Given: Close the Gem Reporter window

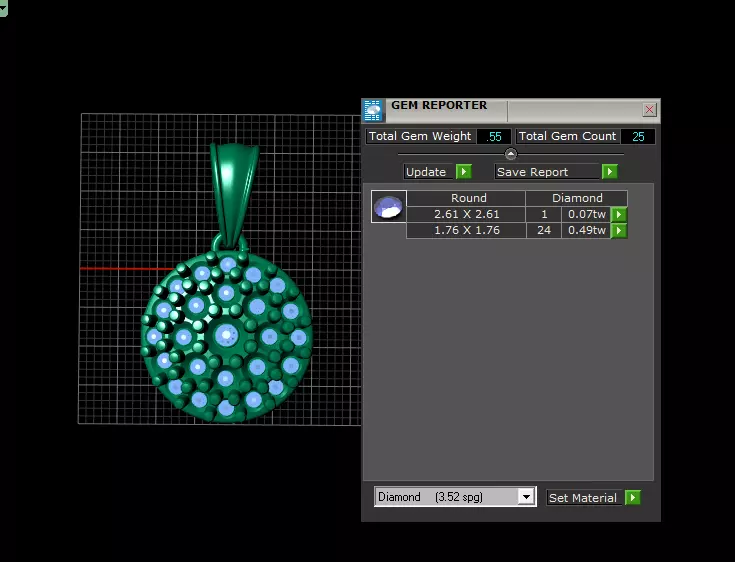Looking at the screenshot, I should 649,110.
